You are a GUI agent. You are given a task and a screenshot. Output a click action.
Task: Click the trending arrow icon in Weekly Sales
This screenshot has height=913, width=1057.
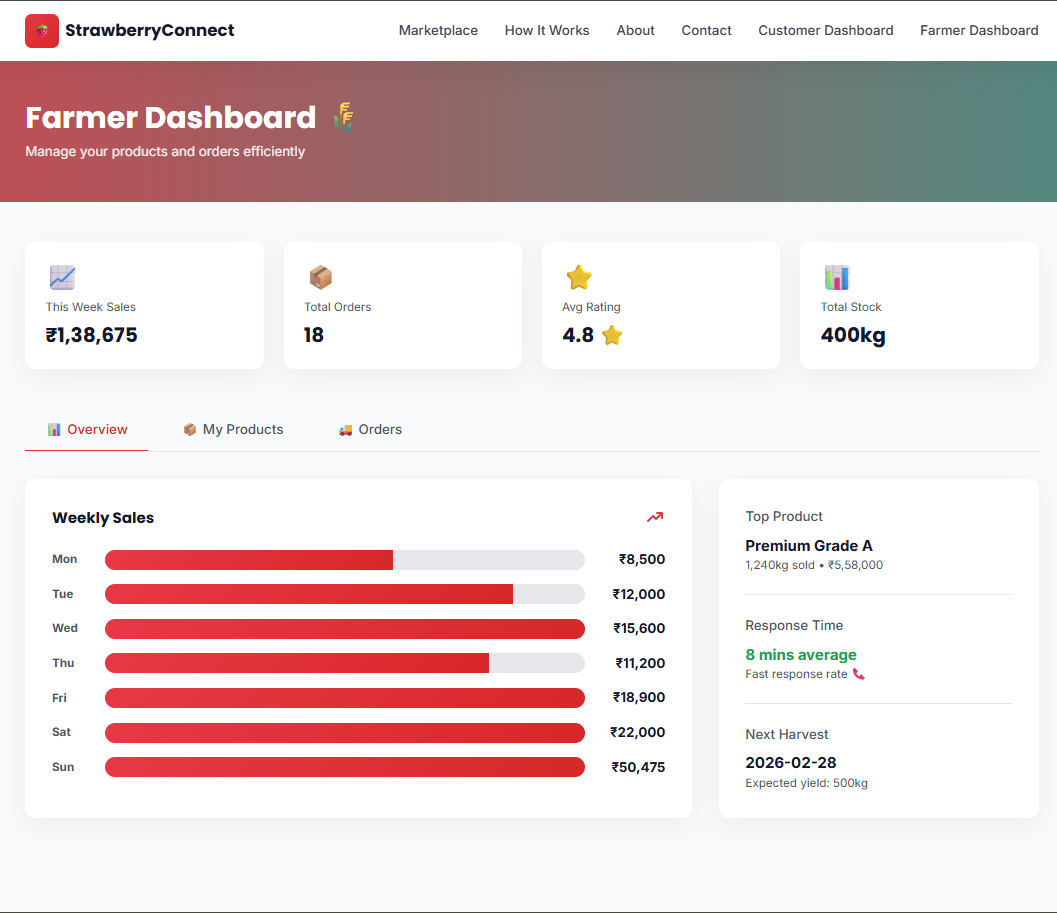click(x=655, y=517)
